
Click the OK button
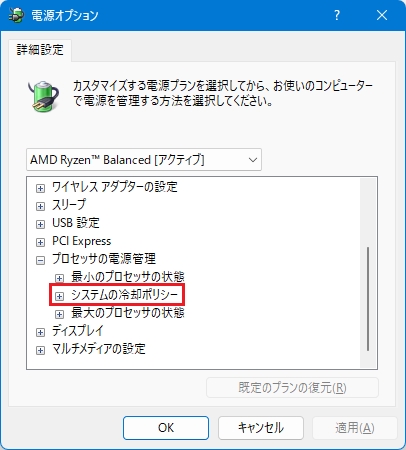click(x=166, y=428)
